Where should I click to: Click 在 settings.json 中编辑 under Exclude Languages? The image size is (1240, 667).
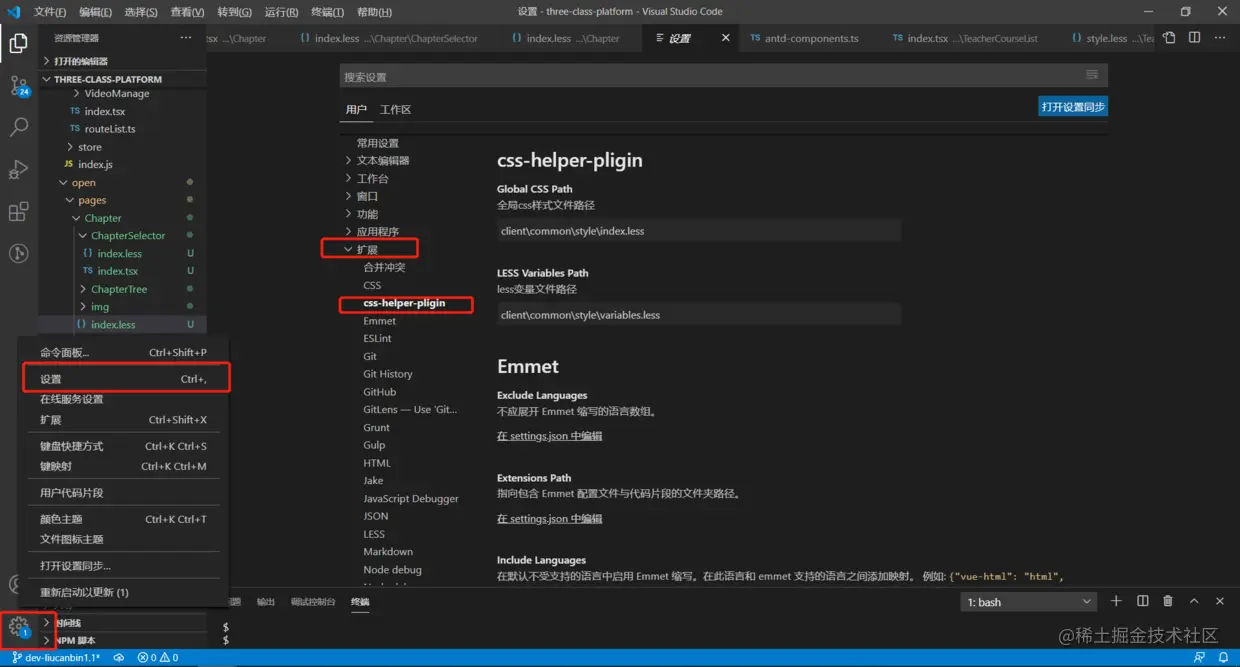[549, 436]
